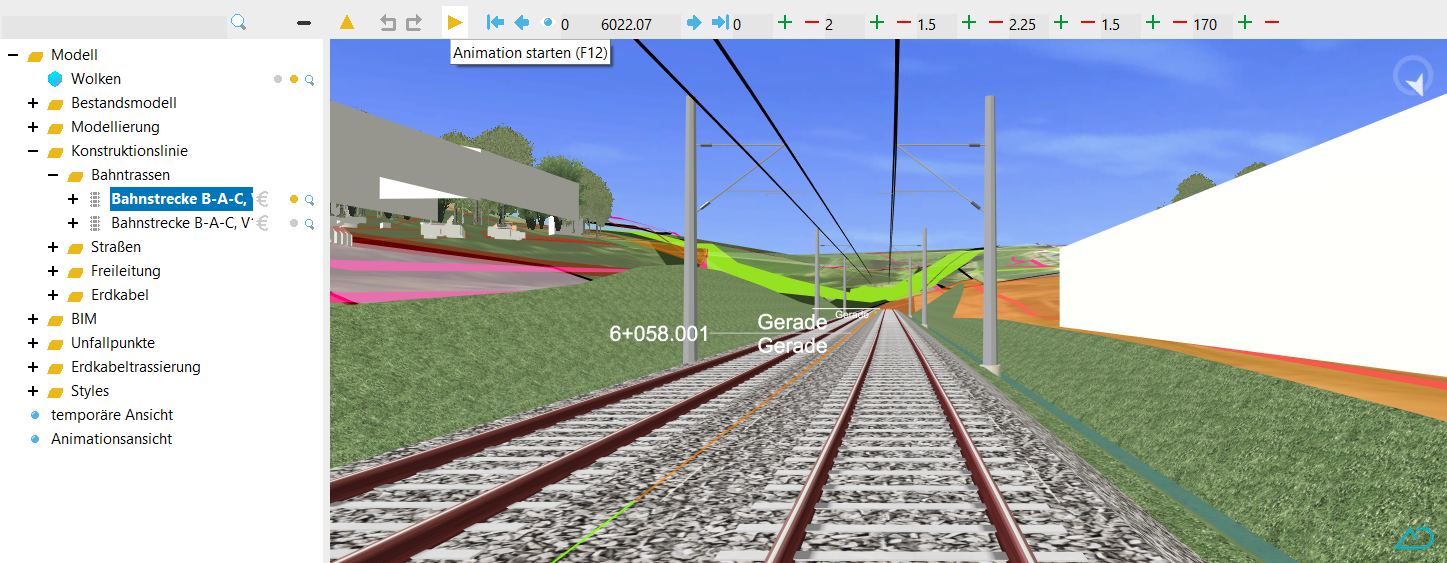
Task: Expand the Bestandsmodell folder
Action: tap(33, 103)
